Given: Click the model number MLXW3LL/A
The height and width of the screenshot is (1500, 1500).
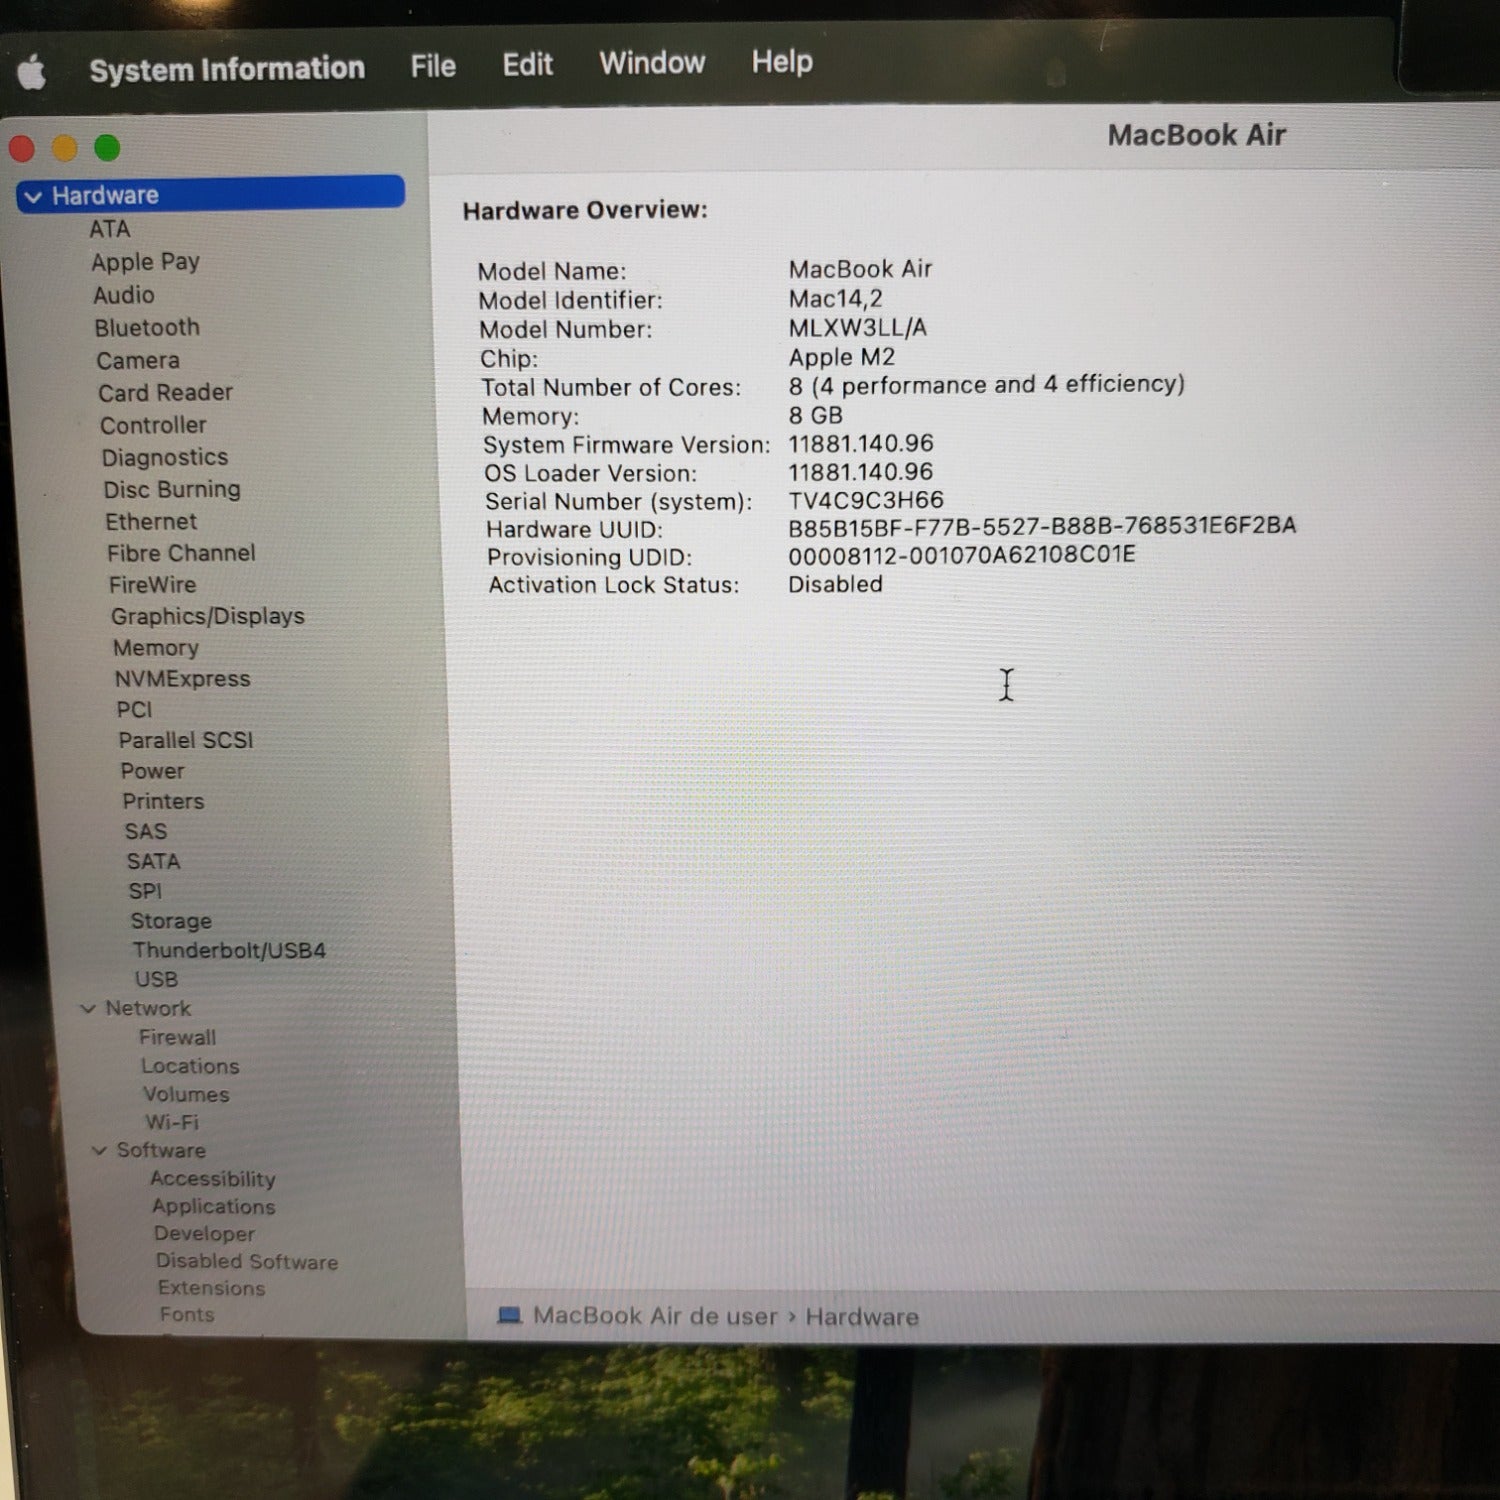Looking at the screenshot, I should coord(858,328).
